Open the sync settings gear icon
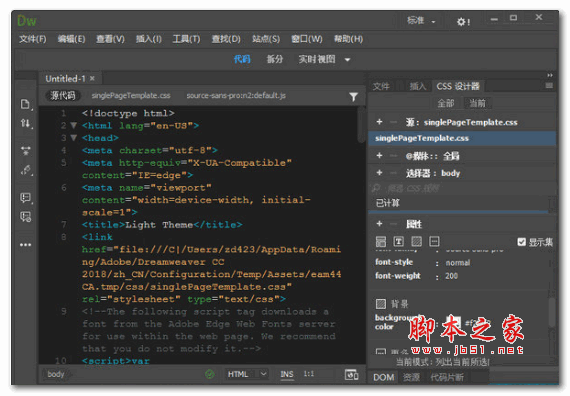The height and width of the screenshot is (396, 570). (x=463, y=22)
